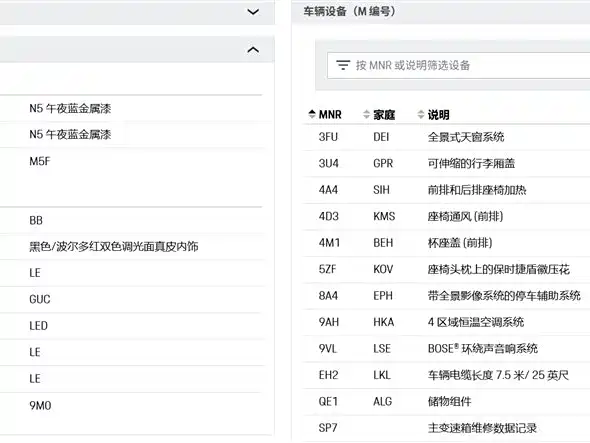The image size is (590, 443).
Task: Click the 说明 column header text
Action: tap(439, 114)
